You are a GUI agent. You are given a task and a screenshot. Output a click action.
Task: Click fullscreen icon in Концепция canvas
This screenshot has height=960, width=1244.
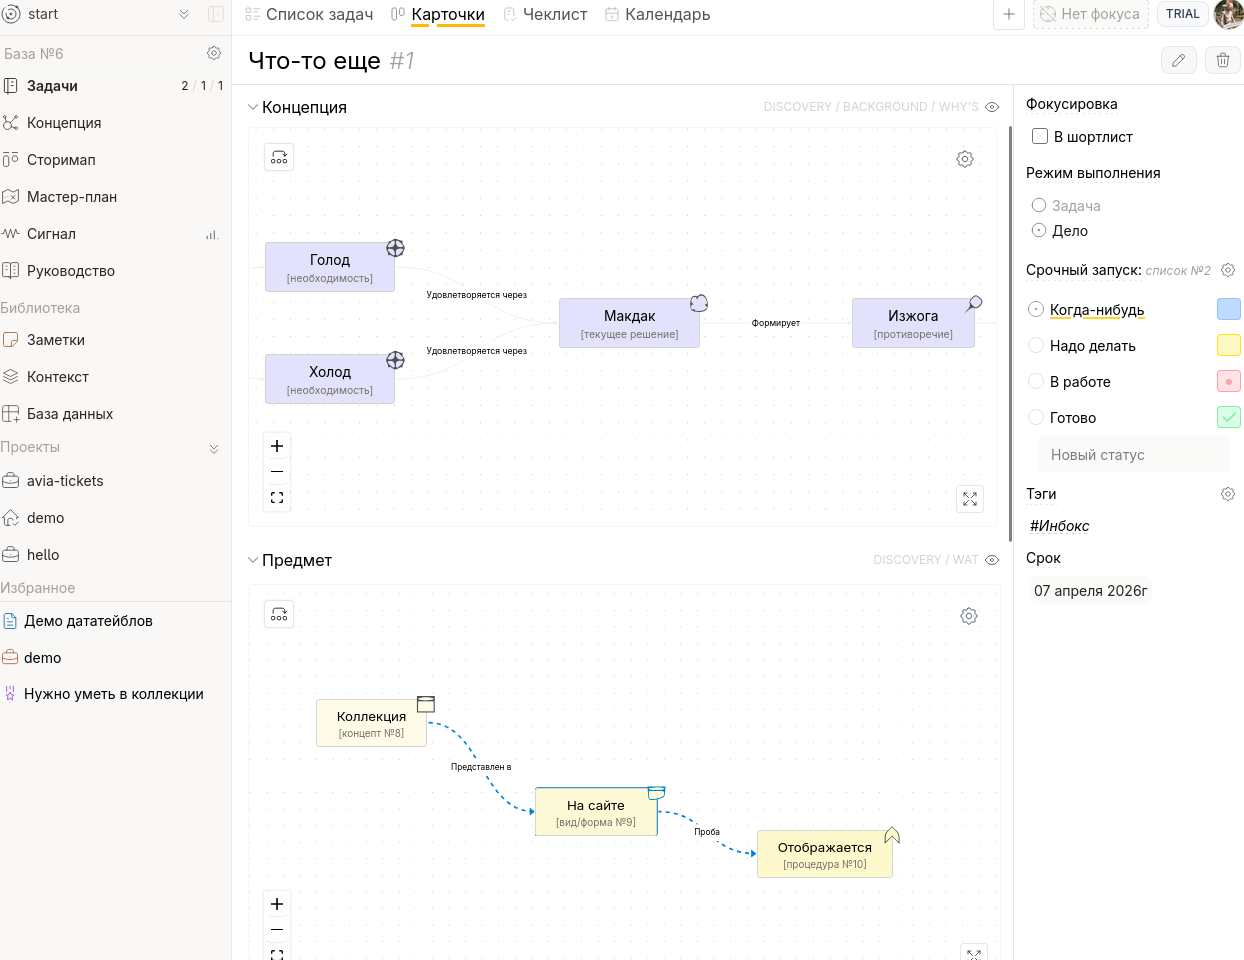pos(969,499)
